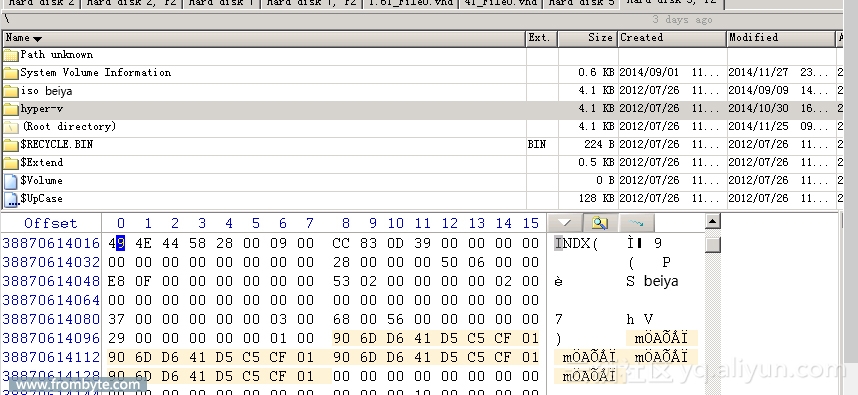Open the Hard disk 1, P2 tab

click(311, 3)
